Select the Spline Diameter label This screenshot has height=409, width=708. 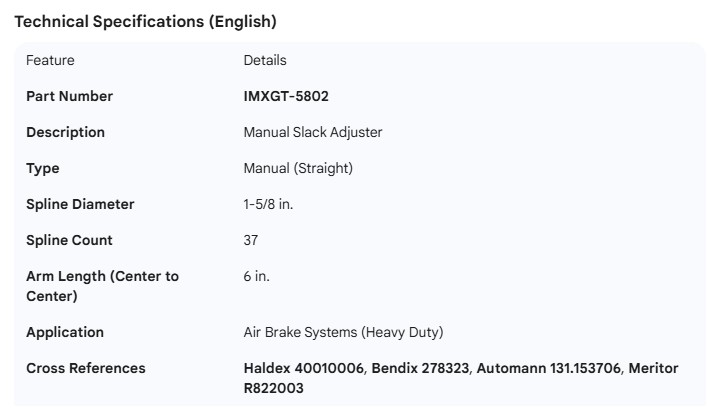tap(80, 204)
